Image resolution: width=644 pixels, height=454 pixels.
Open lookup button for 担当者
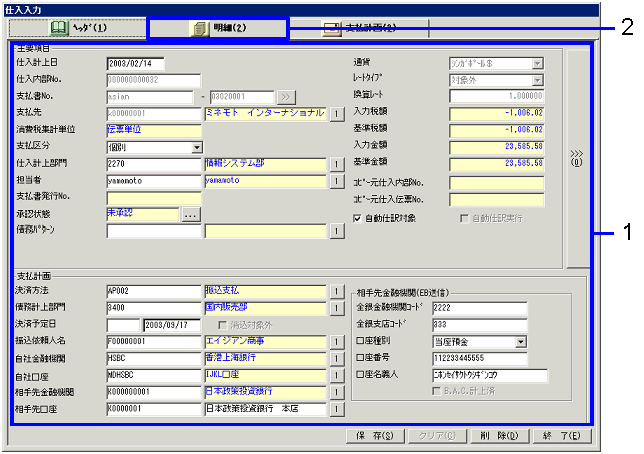pos(337,181)
